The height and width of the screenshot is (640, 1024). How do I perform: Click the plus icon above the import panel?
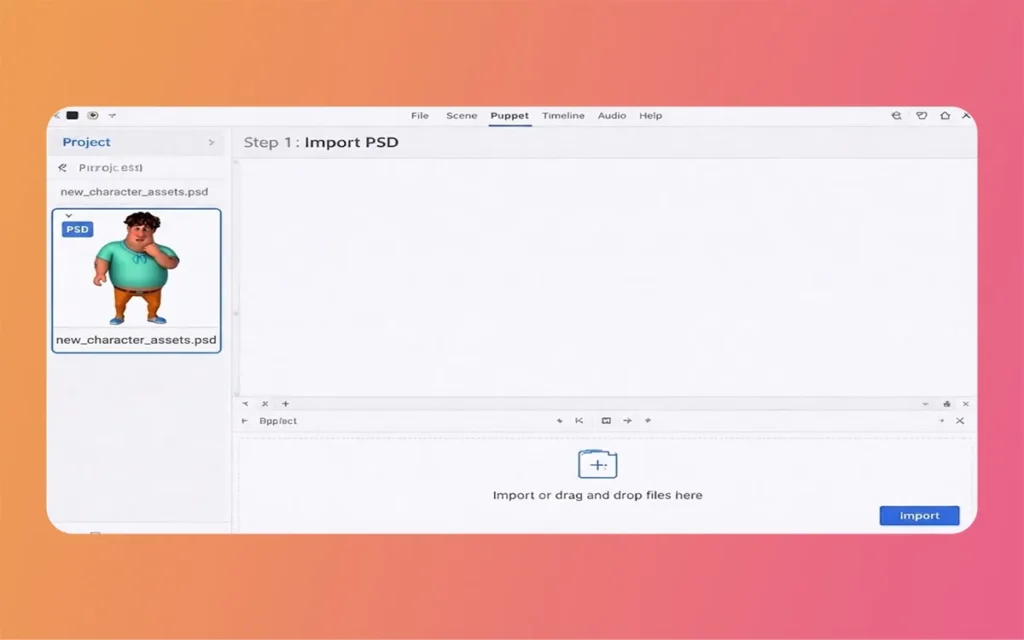click(285, 404)
